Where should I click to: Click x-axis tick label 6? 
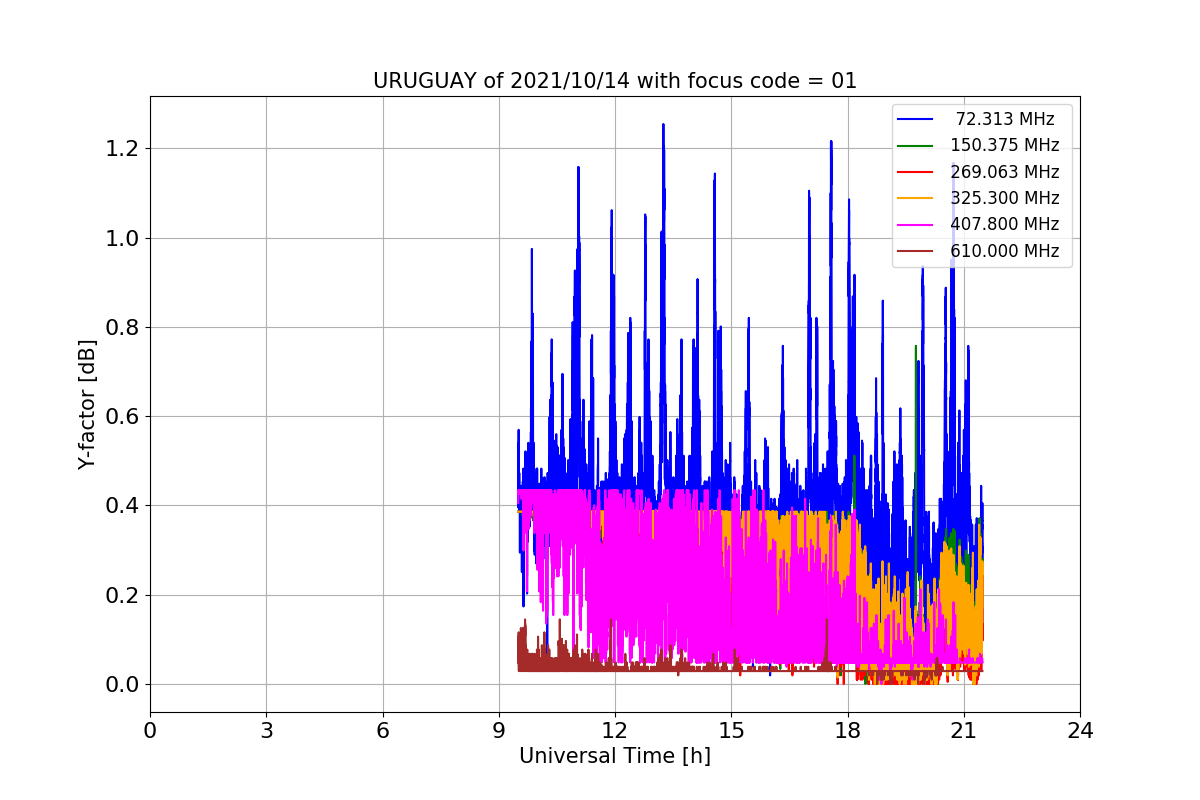click(x=383, y=731)
